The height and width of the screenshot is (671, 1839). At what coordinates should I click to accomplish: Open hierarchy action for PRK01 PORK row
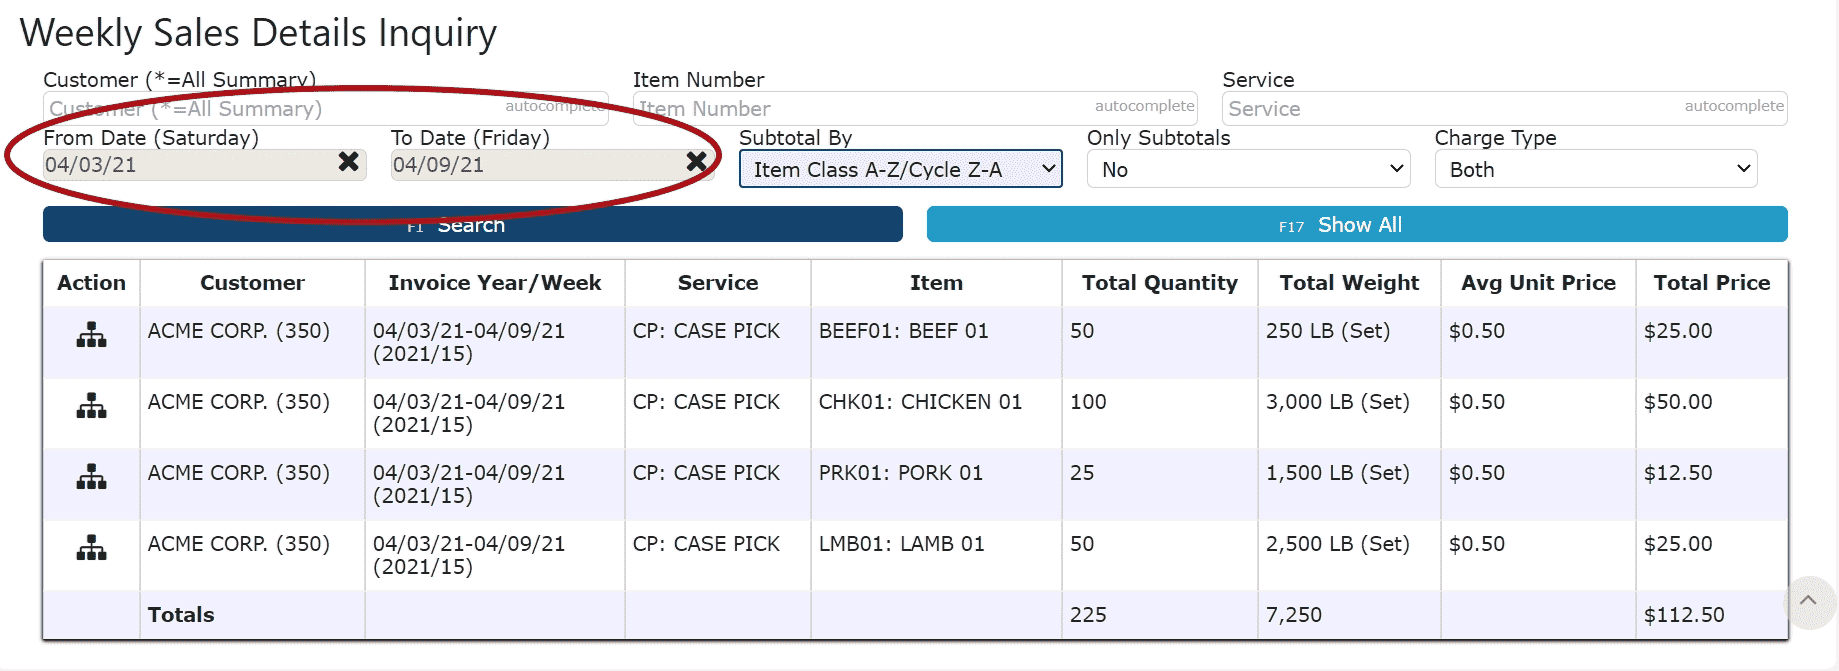(91, 477)
